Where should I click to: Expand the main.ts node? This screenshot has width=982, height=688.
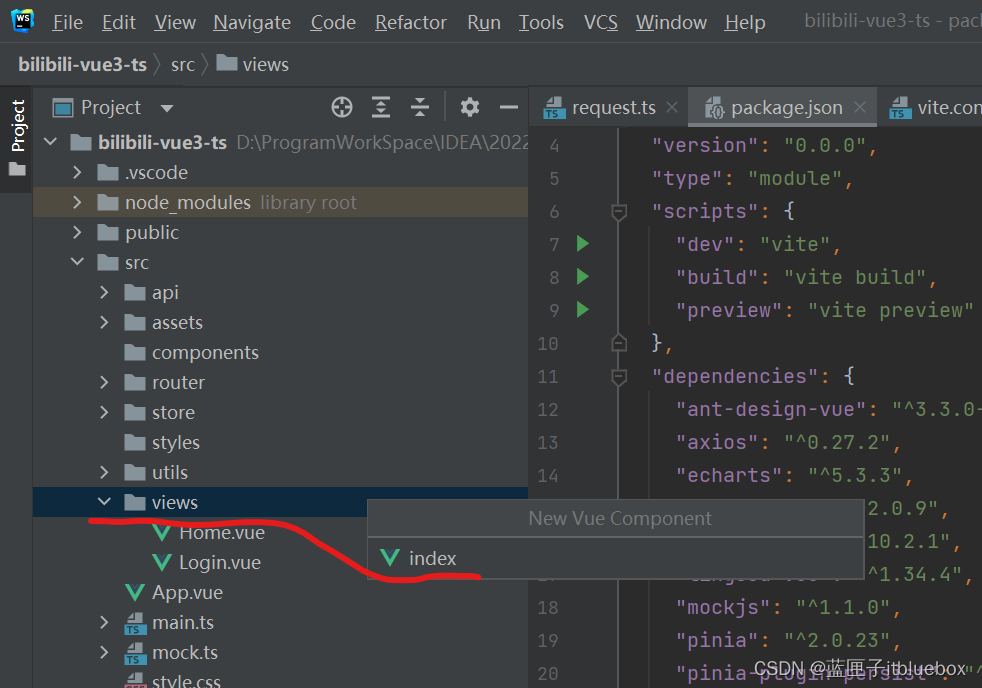pyautogui.click(x=104, y=622)
